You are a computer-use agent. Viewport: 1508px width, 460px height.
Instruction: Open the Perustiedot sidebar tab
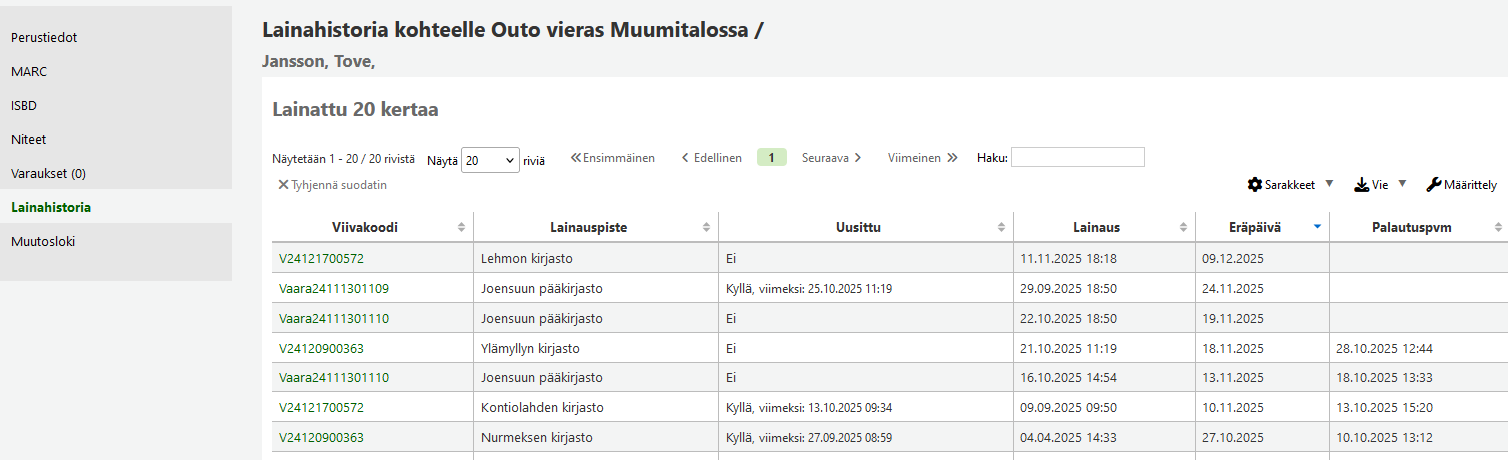tap(44, 38)
